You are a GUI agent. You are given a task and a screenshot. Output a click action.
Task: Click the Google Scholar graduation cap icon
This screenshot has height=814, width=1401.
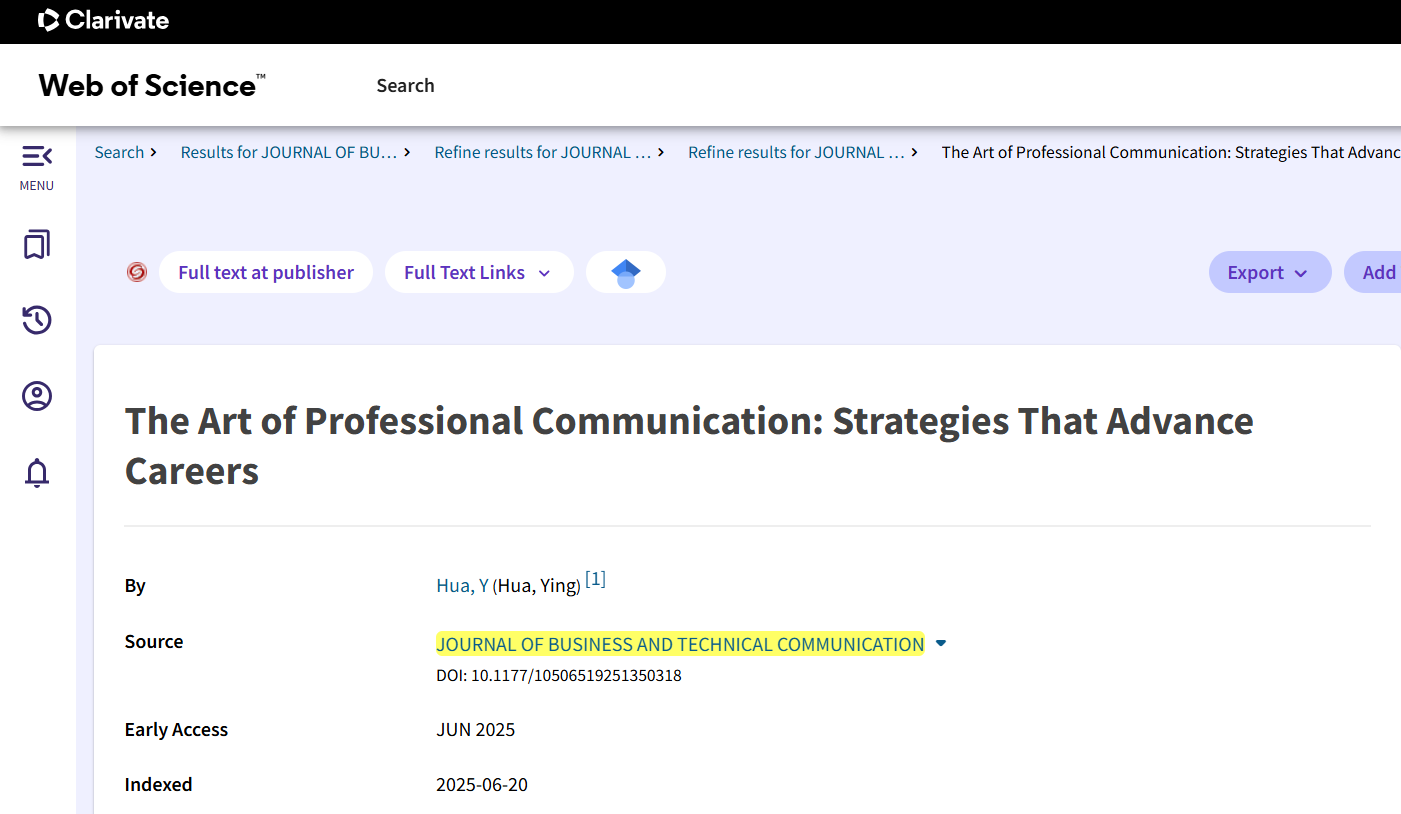pyautogui.click(x=625, y=272)
